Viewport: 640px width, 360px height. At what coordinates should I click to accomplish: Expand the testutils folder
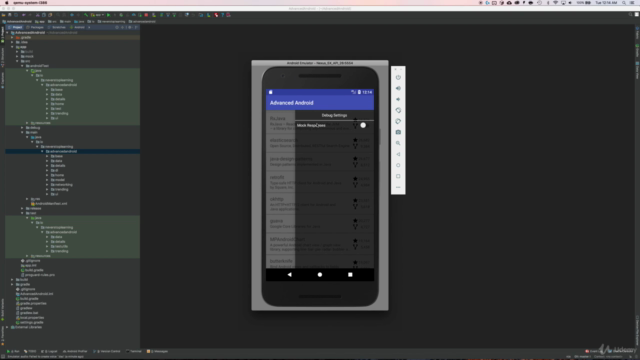tap(47, 246)
